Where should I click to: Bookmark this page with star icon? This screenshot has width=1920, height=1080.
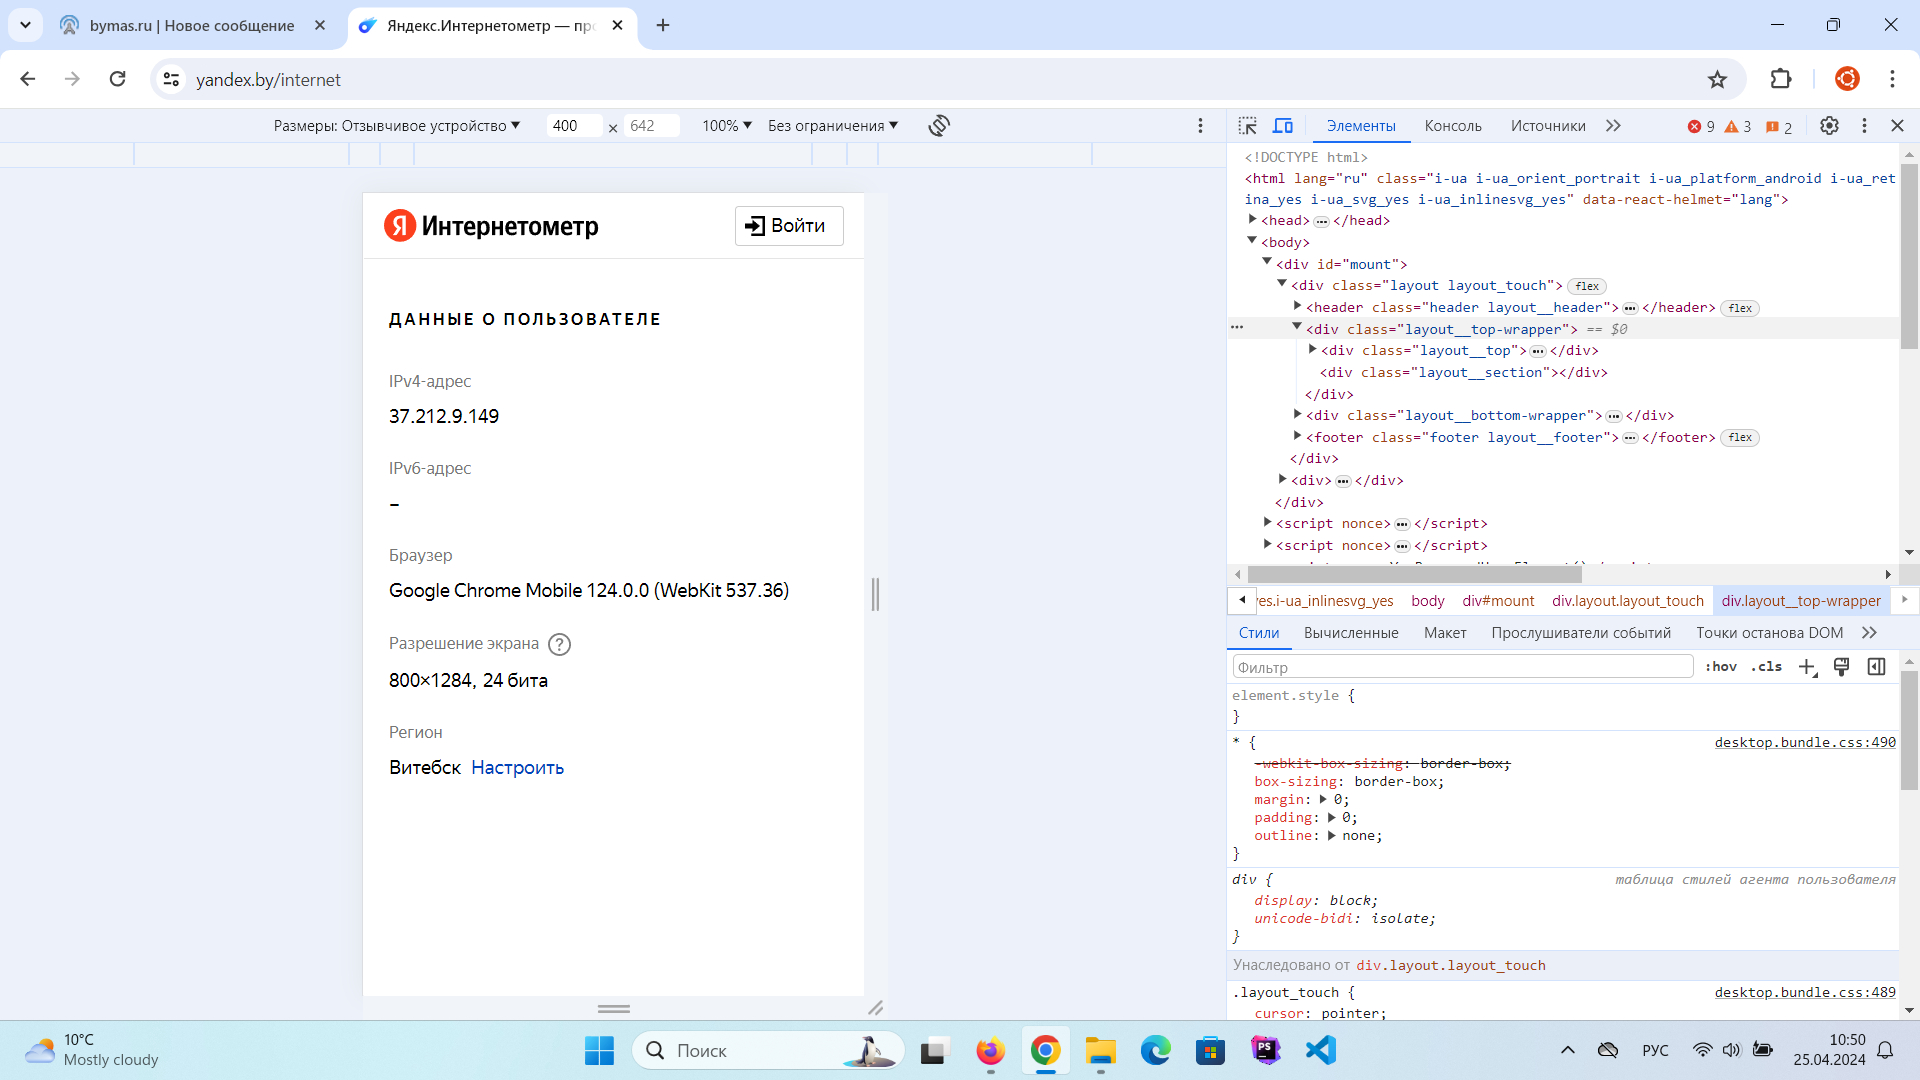pos(1717,80)
